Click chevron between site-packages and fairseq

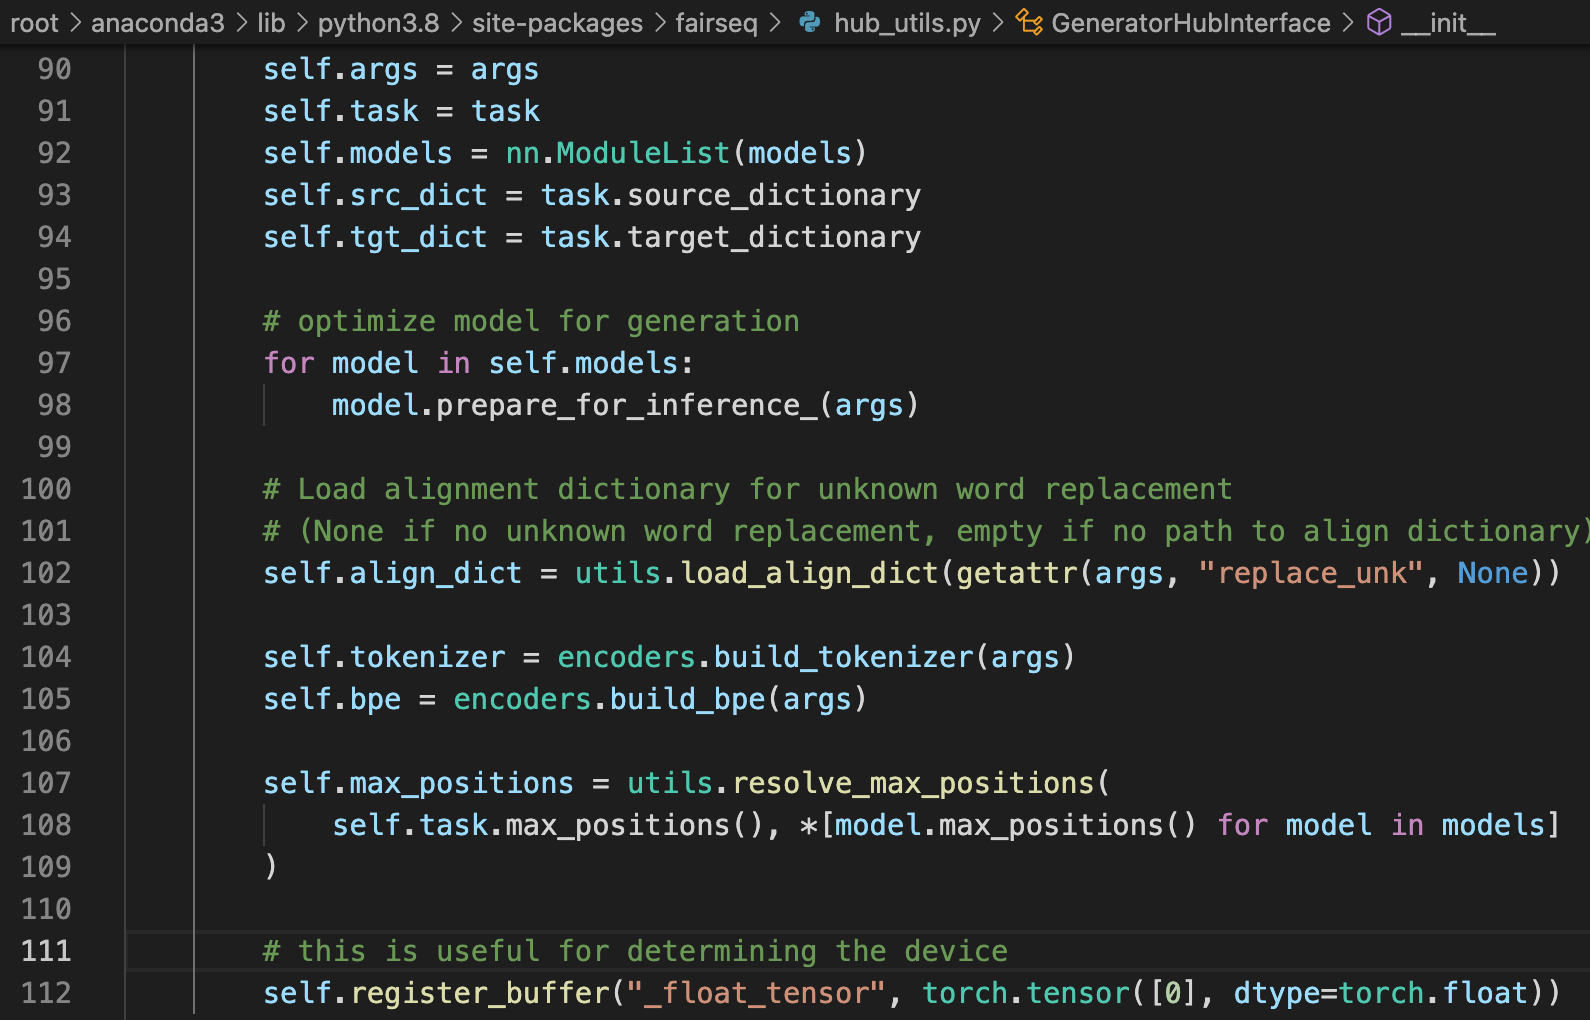660,22
